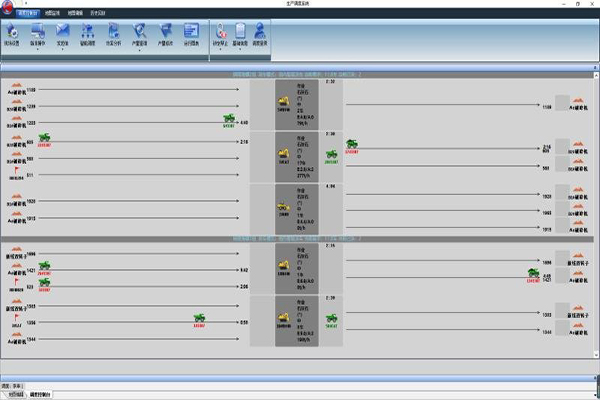
Task: Open dropdown arrow under the magnifier ribbon button
Action: point(139,49)
